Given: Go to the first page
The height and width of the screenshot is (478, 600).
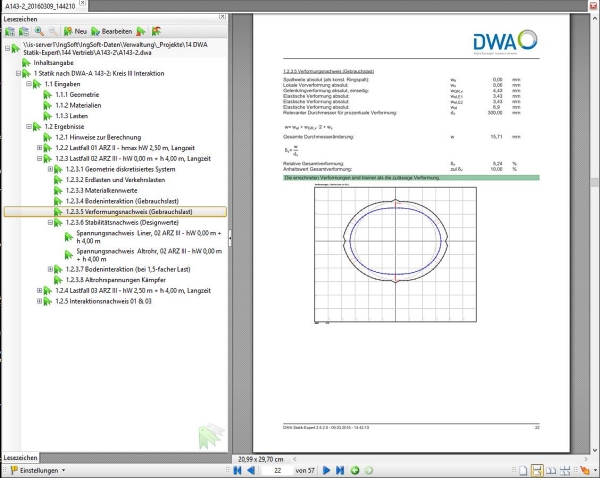Looking at the screenshot, I should 238,469.
